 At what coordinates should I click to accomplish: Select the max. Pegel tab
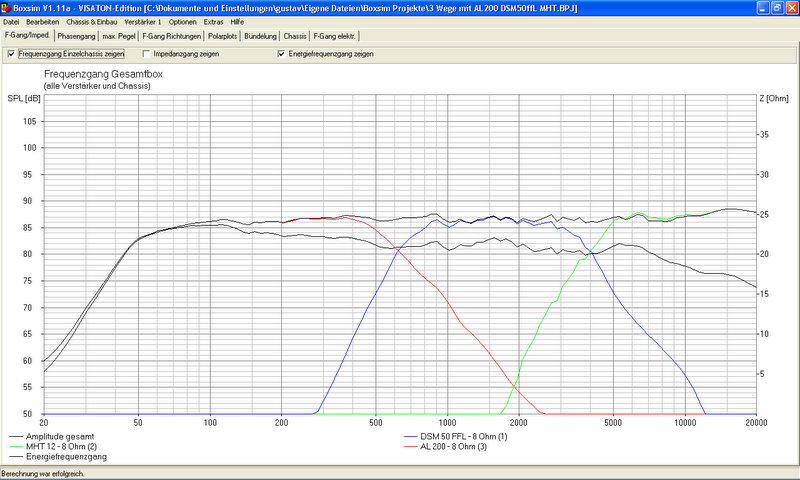click(x=120, y=36)
